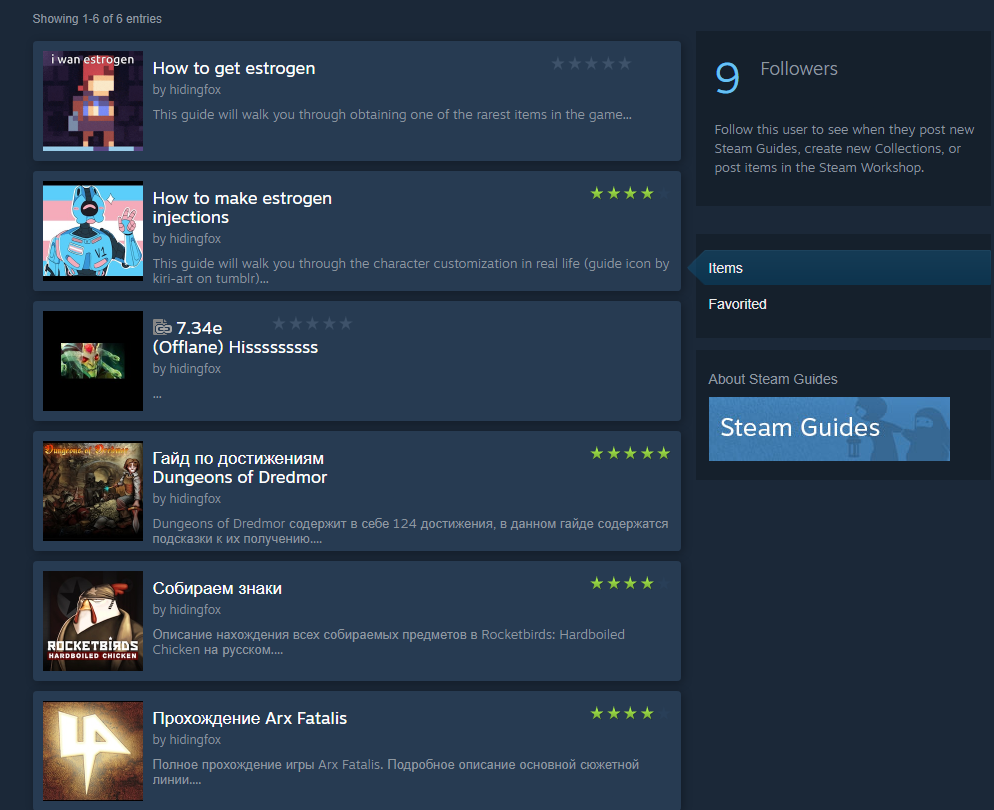Click the five-star rating on Dredmor guide
This screenshot has height=810, width=994.
click(x=630, y=453)
